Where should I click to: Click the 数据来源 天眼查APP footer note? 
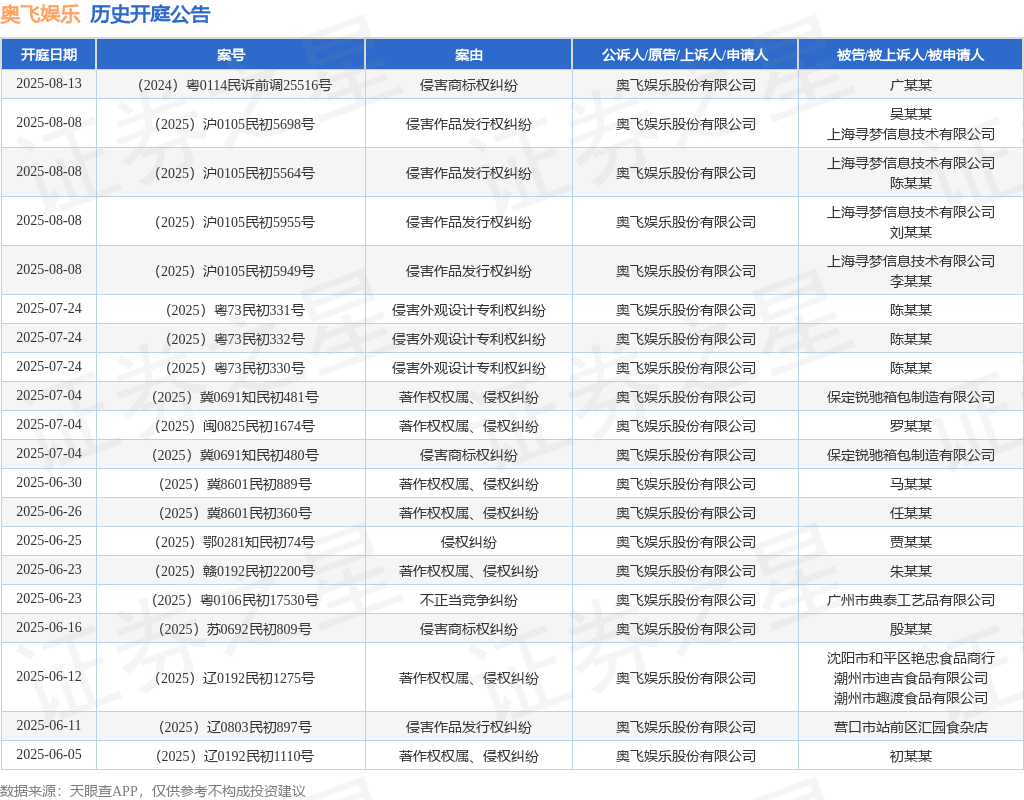click(x=153, y=792)
